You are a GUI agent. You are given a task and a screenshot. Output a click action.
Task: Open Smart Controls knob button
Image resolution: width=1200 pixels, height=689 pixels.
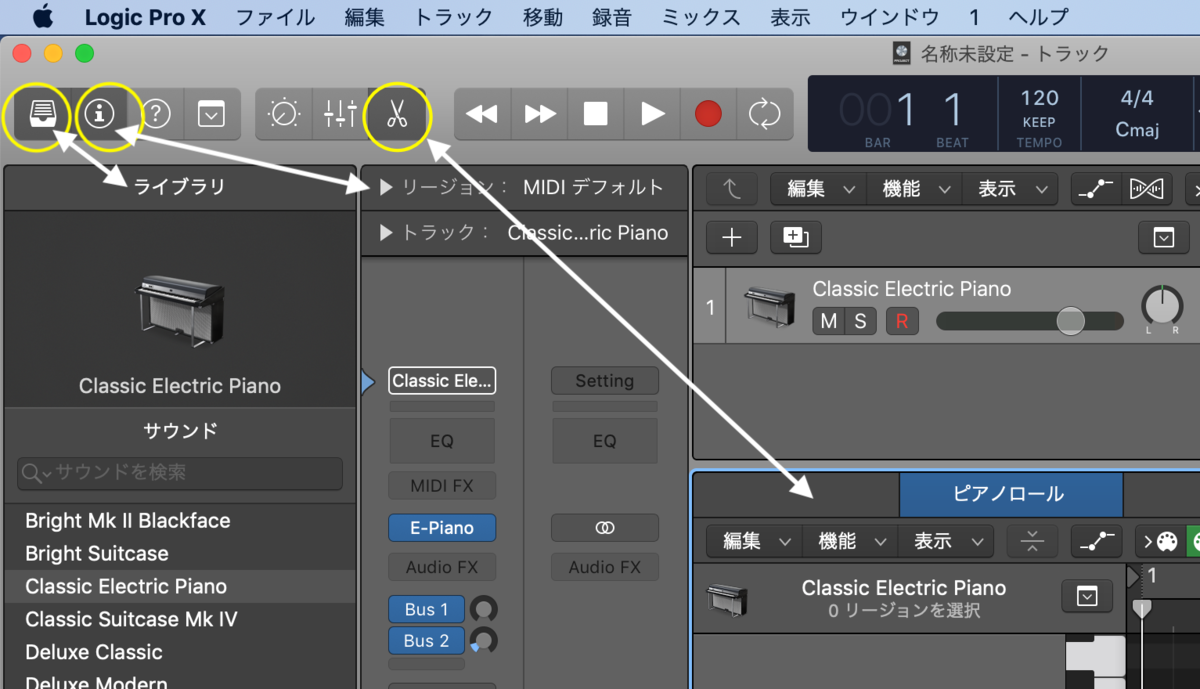(x=284, y=113)
